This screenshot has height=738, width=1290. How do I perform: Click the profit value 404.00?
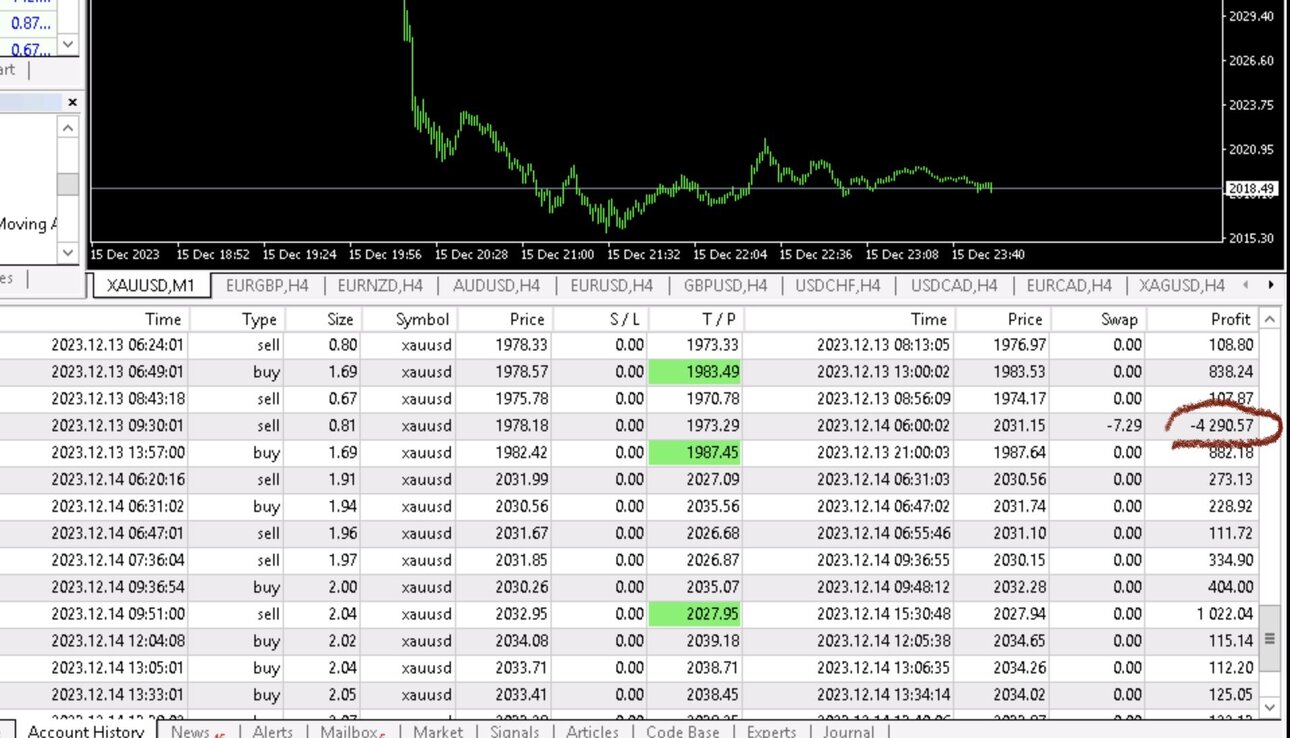pos(1230,587)
